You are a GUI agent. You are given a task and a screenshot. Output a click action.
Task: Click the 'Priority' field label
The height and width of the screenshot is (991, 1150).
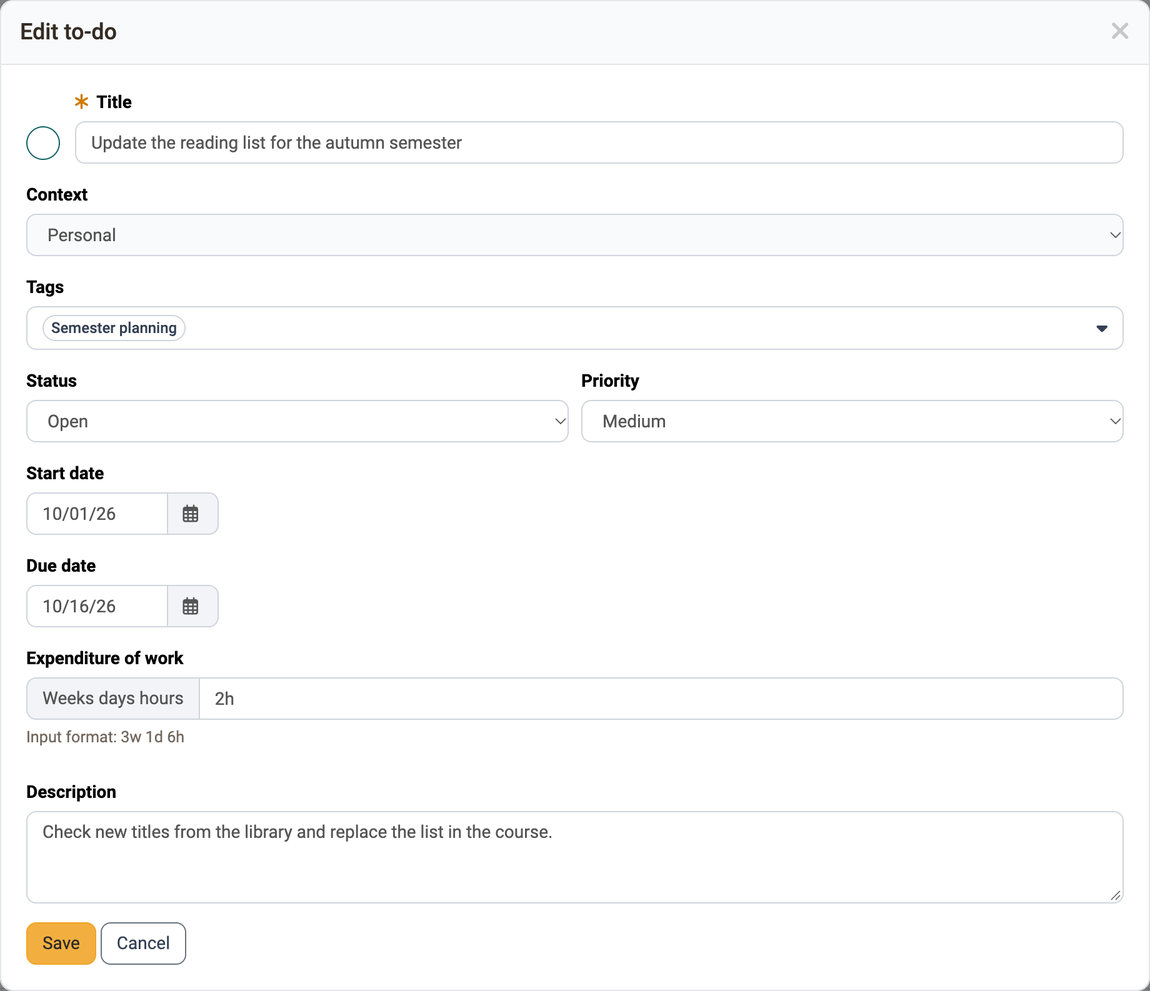(610, 381)
